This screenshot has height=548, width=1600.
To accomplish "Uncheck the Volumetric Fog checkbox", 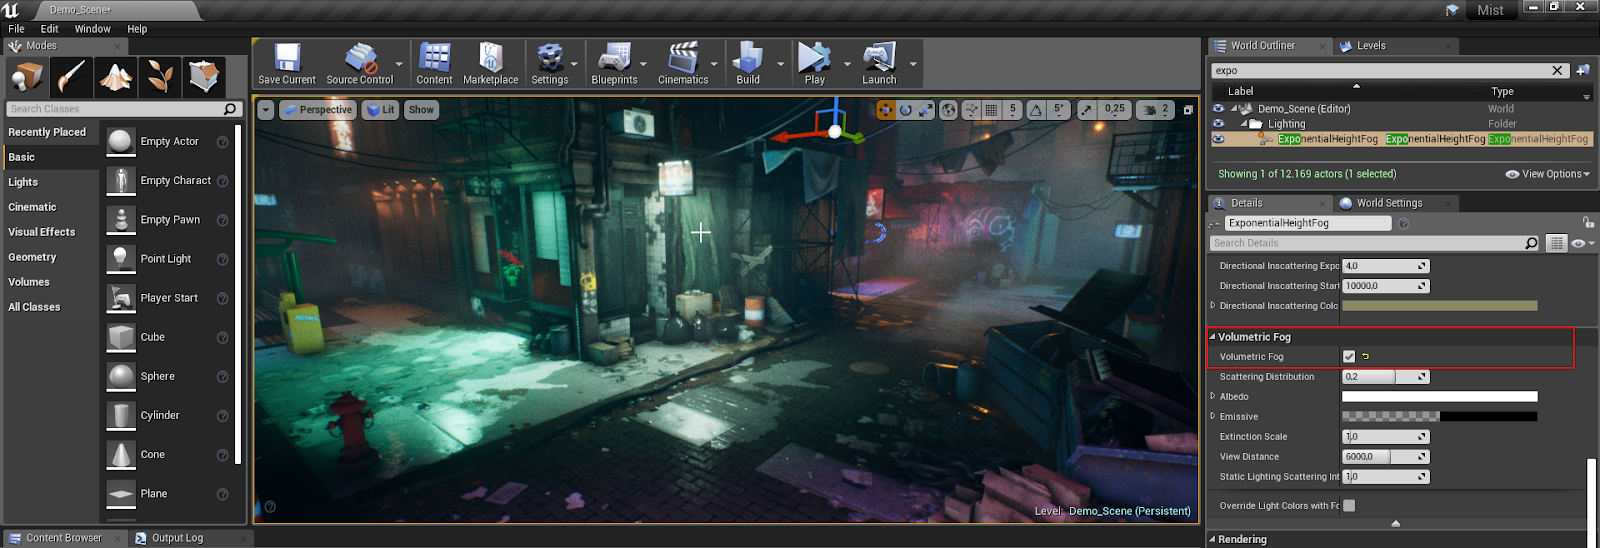I will click(1349, 356).
